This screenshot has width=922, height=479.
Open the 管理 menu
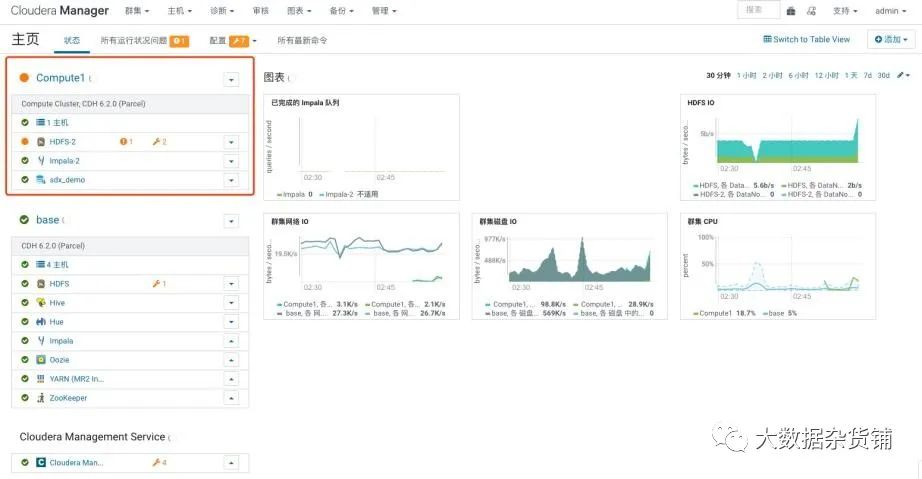click(384, 11)
